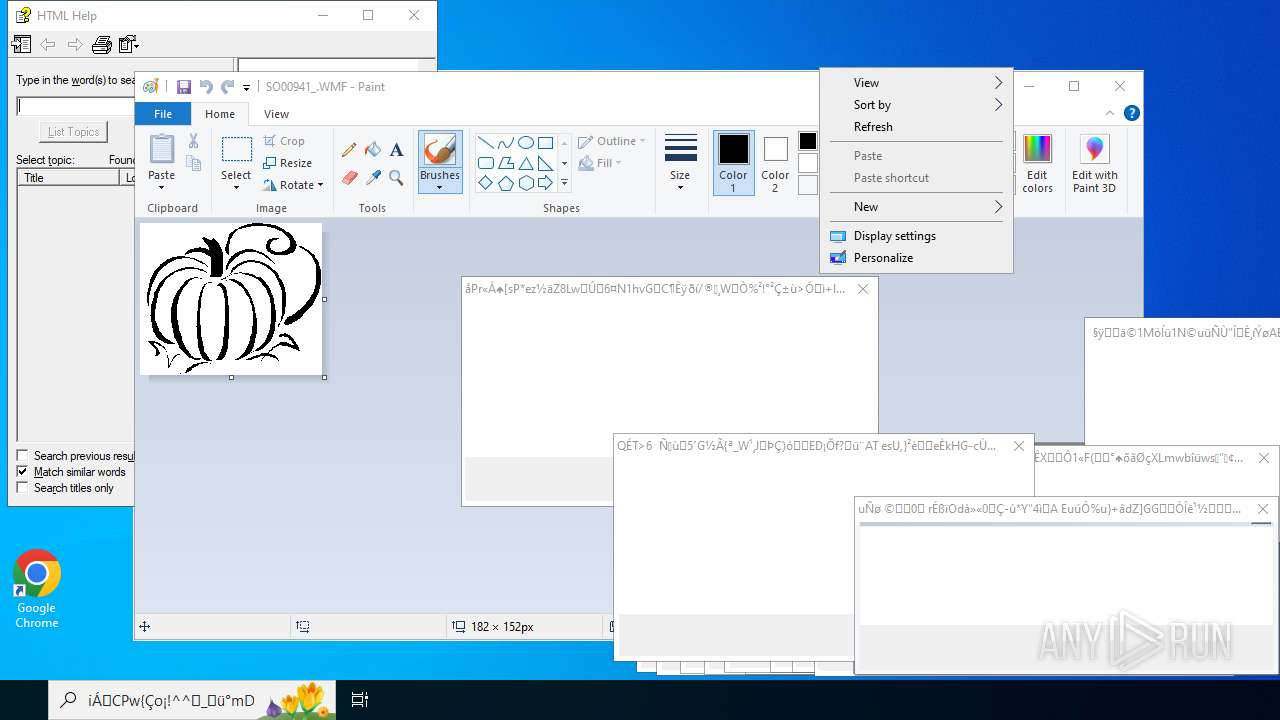This screenshot has width=1280, height=720.
Task: Click the List Topics button
Action: [73, 132]
